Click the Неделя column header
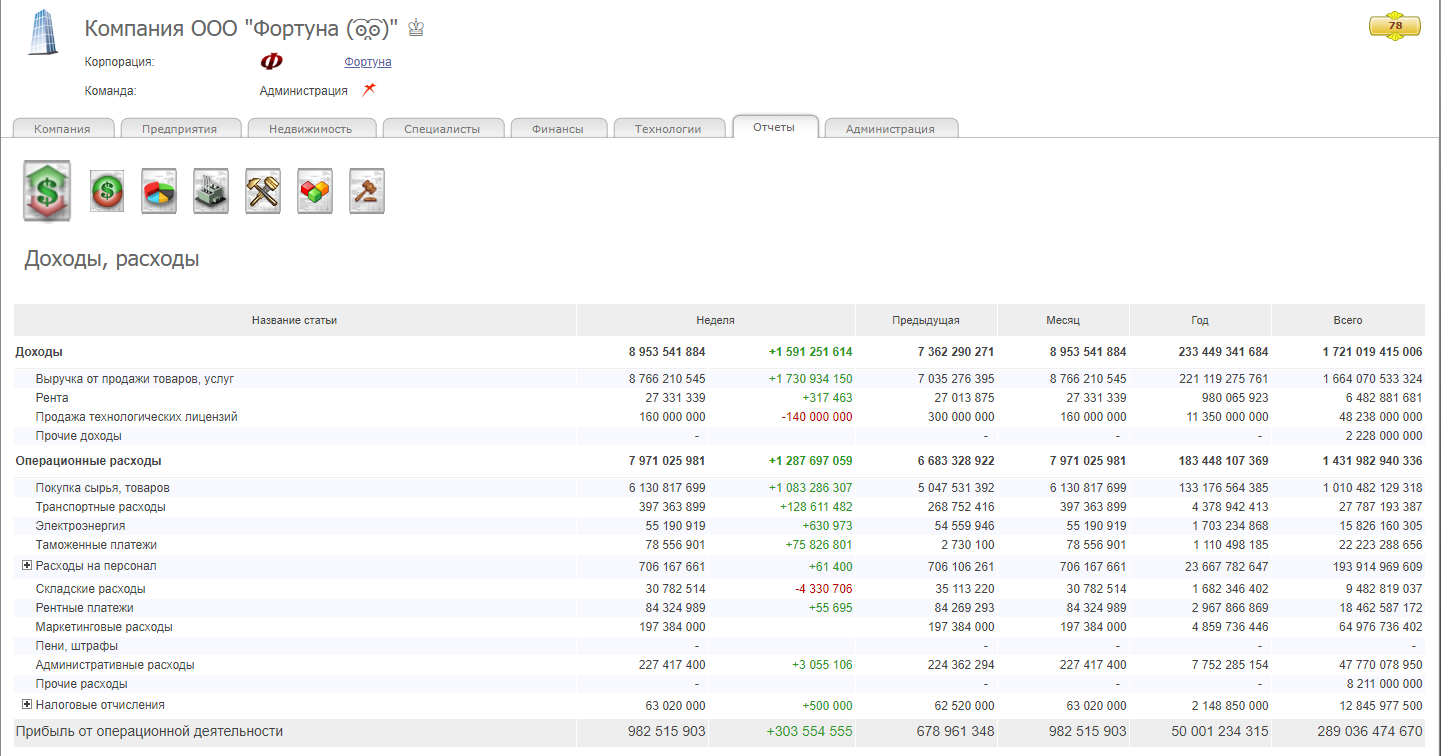Viewport: 1441px width, 756px height. click(715, 320)
